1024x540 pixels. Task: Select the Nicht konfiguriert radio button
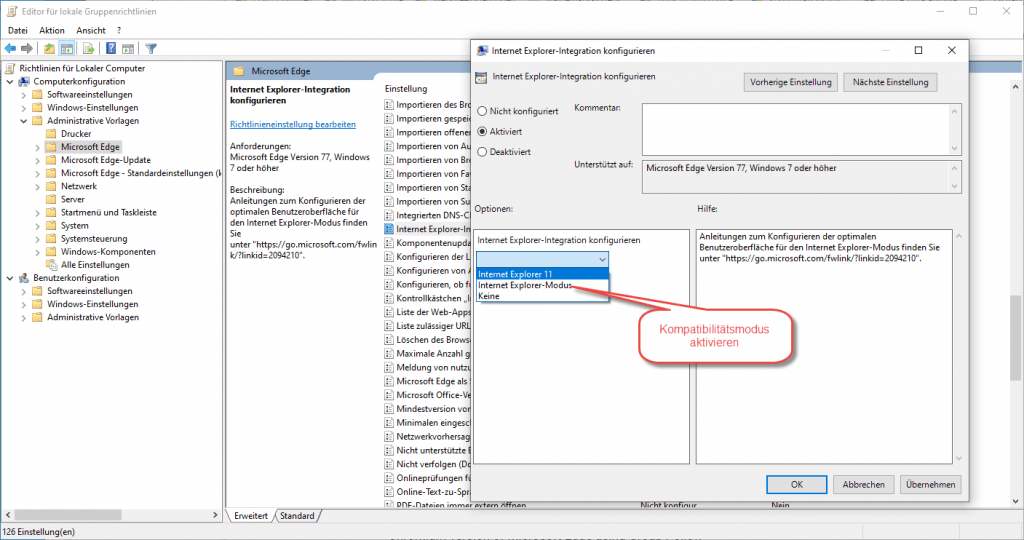(x=482, y=111)
